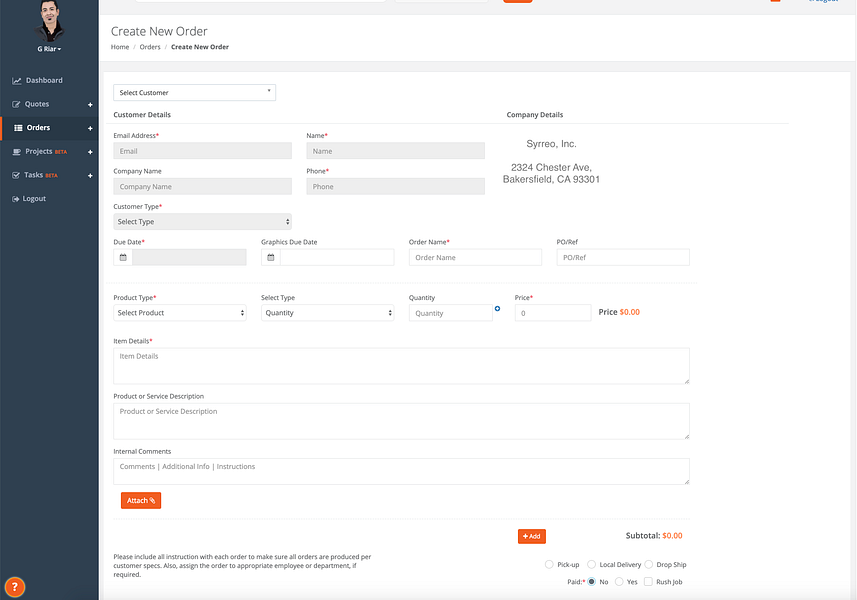Open Quotes in the sidebar
Viewport: 857px width, 600px height.
(37, 104)
